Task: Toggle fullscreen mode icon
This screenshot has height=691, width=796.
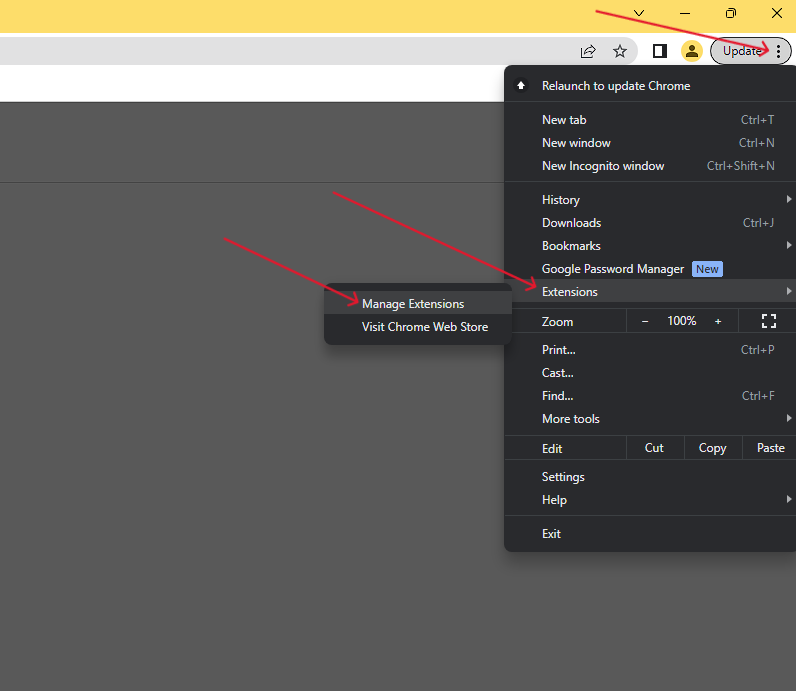Action: tap(769, 321)
